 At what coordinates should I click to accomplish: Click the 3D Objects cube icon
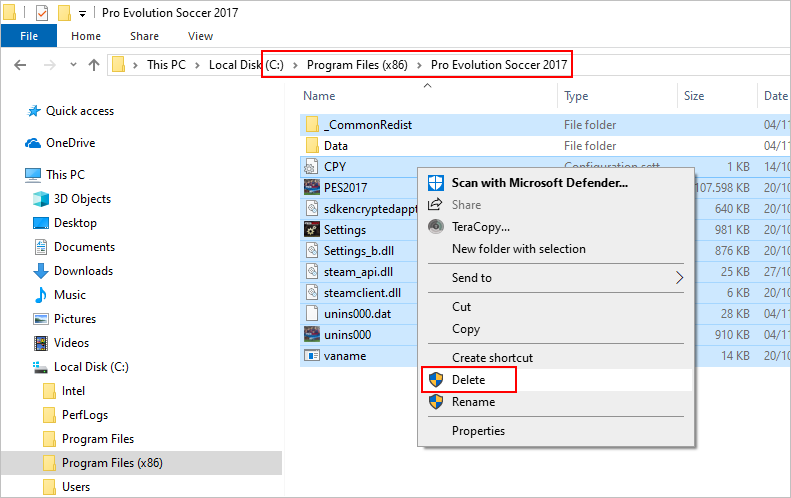point(41,199)
